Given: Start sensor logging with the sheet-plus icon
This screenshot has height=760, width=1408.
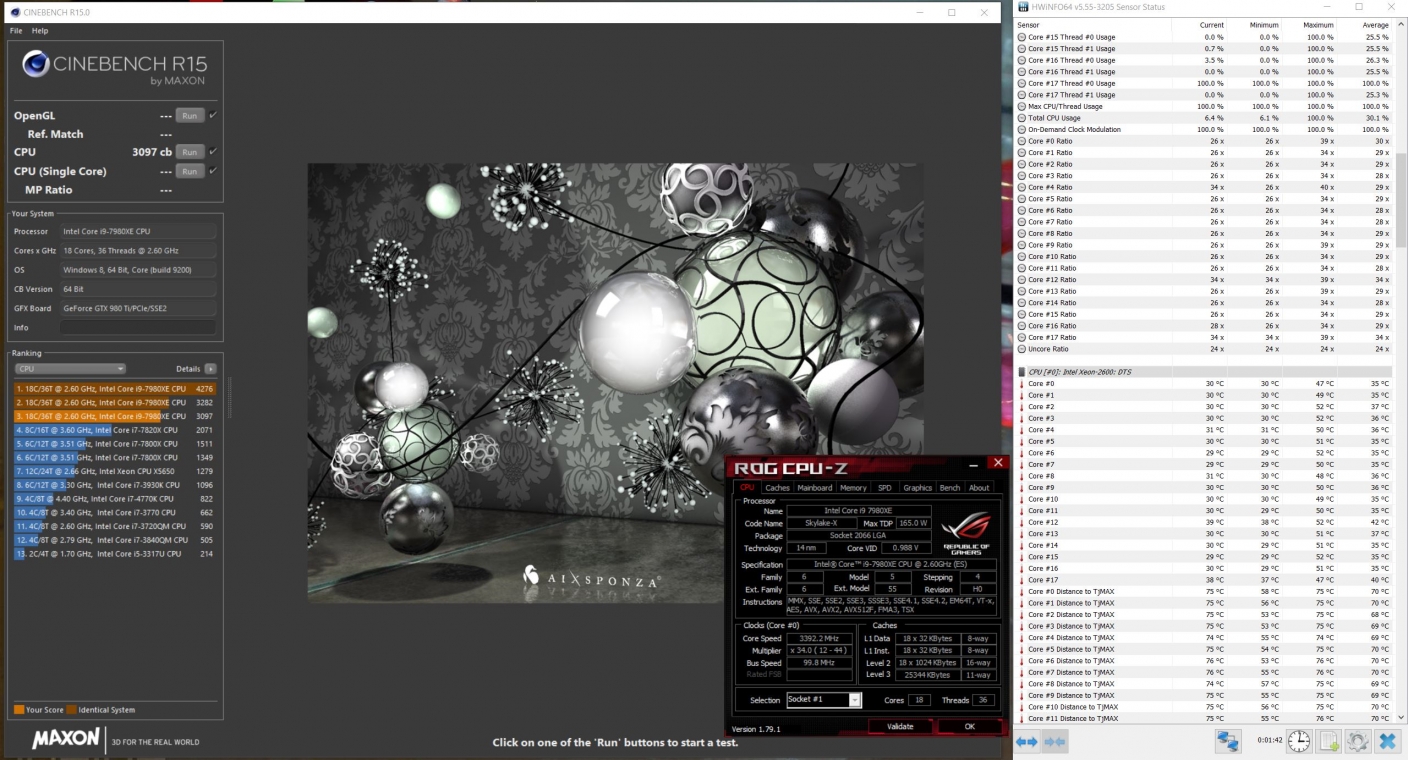Looking at the screenshot, I should pyautogui.click(x=1329, y=741).
